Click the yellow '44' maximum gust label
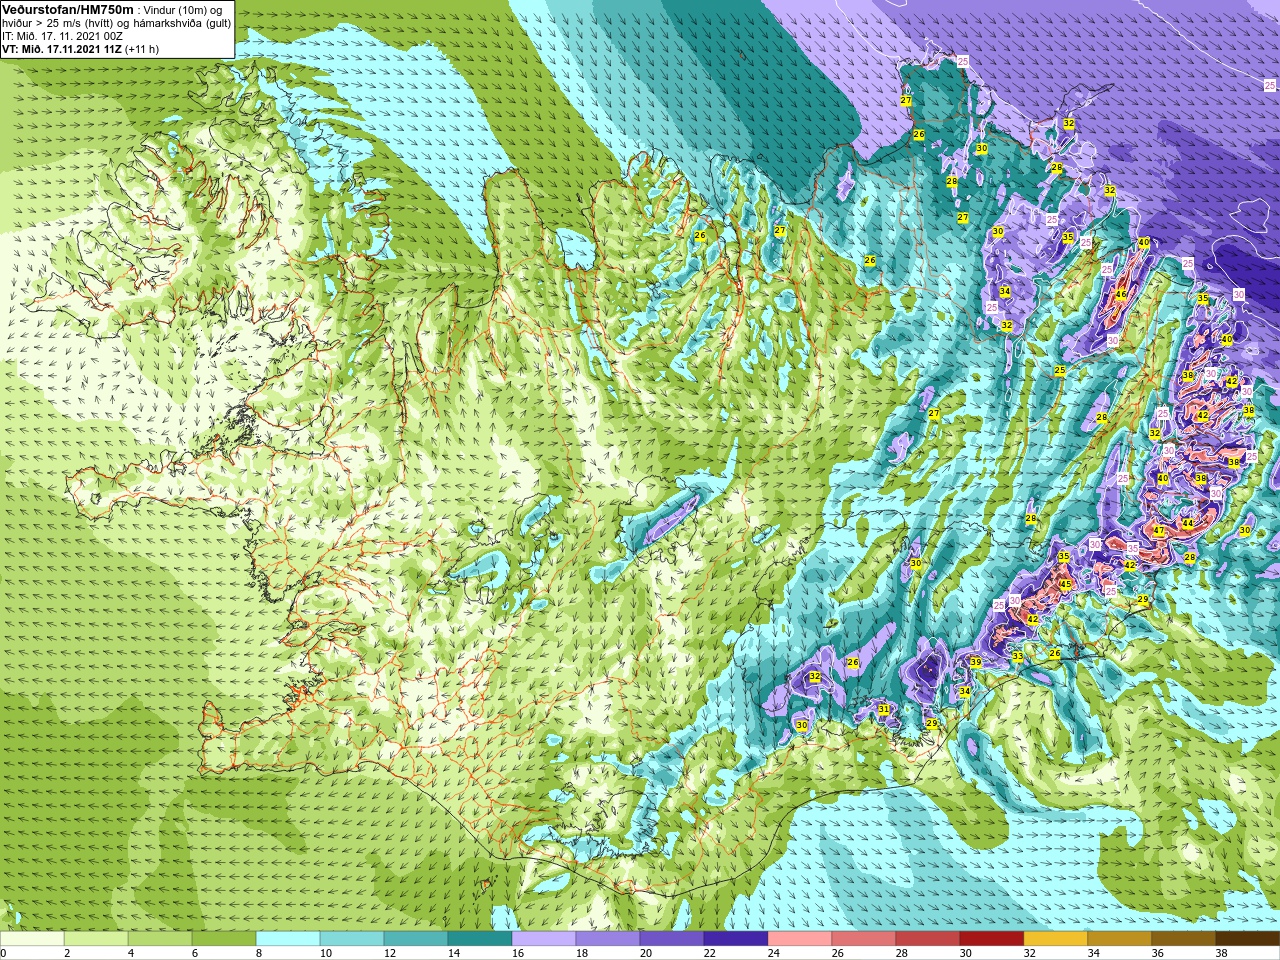Viewport: 1280px width, 960px height. (x=1188, y=524)
